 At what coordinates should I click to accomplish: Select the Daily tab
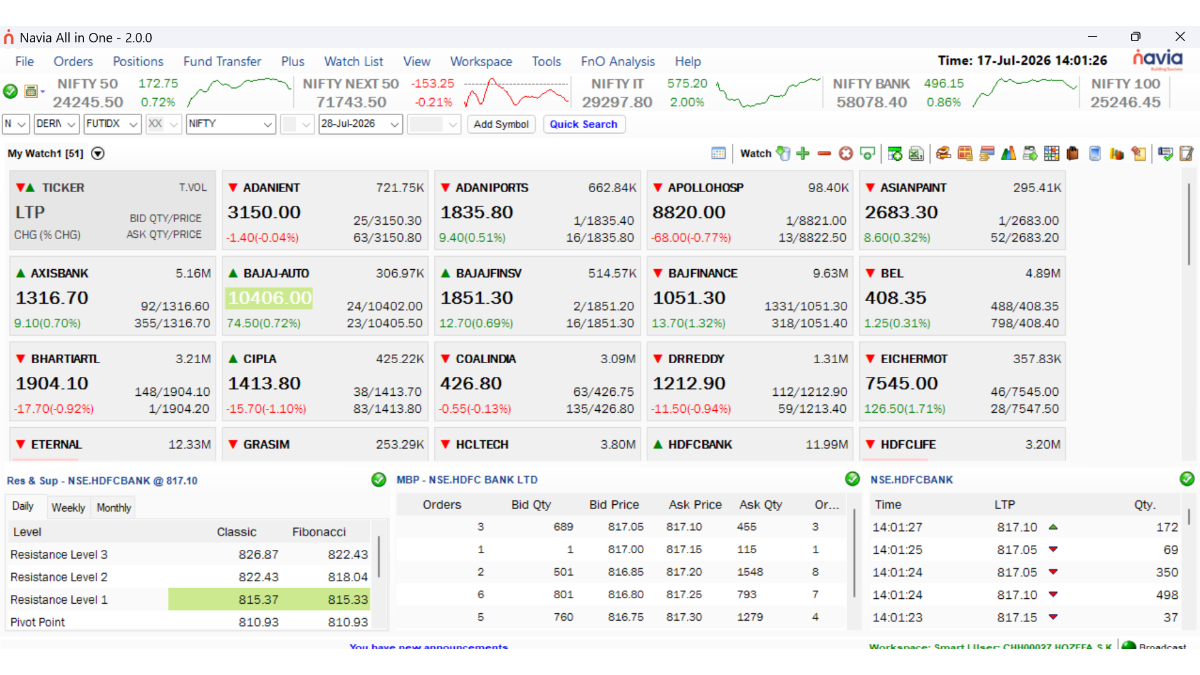(x=23, y=507)
